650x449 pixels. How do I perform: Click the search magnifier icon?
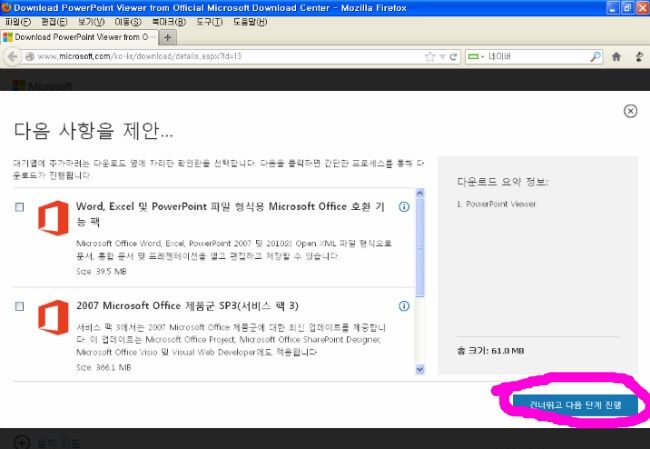[595, 56]
